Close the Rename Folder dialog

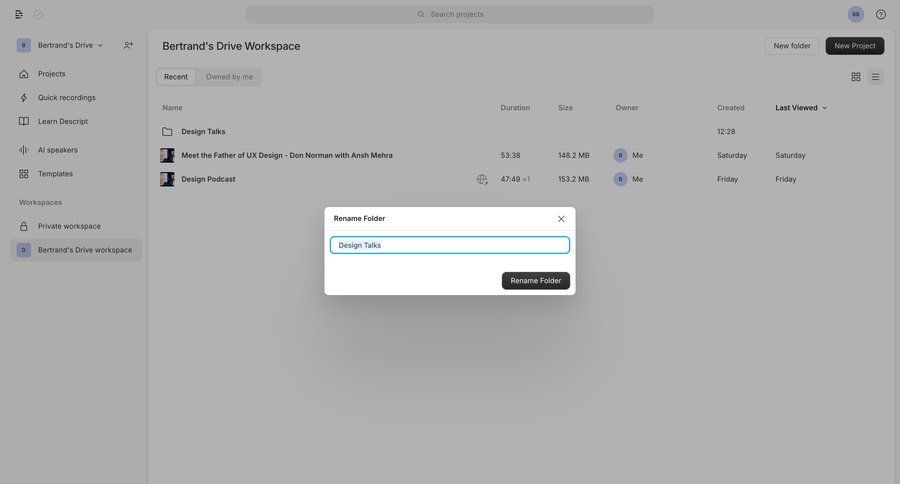point(561,219)
